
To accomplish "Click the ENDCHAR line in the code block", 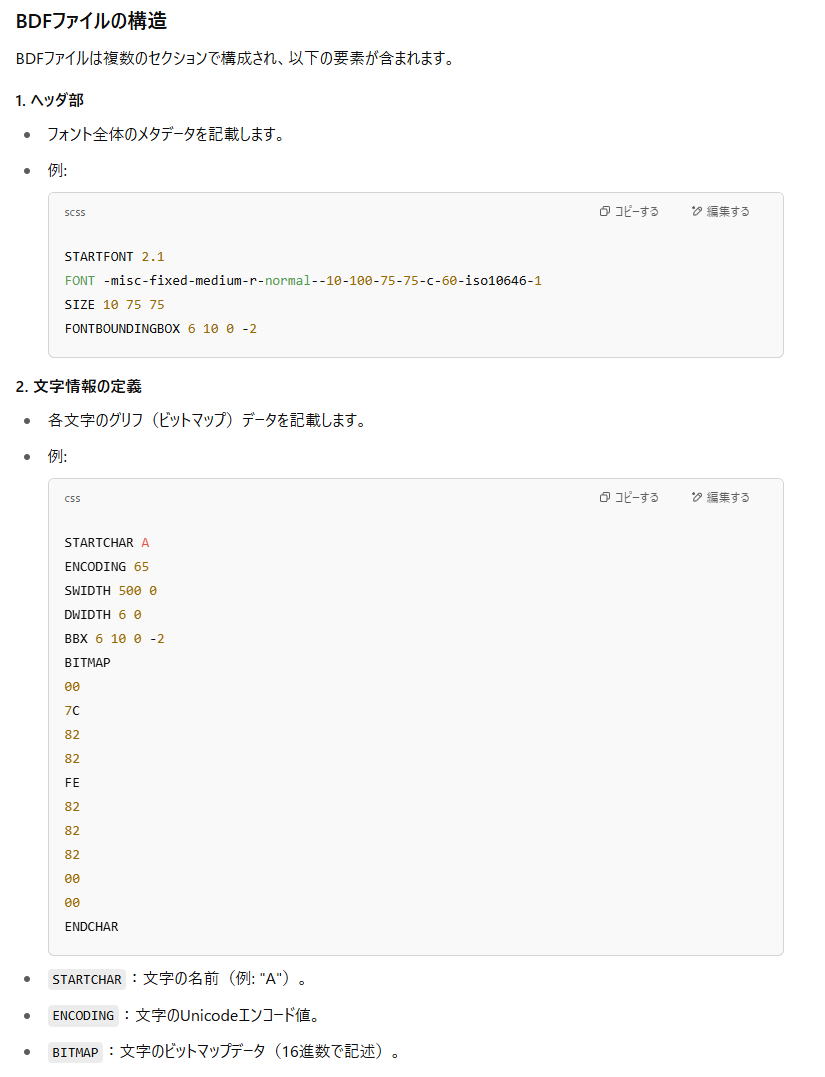I will (91, 927).
